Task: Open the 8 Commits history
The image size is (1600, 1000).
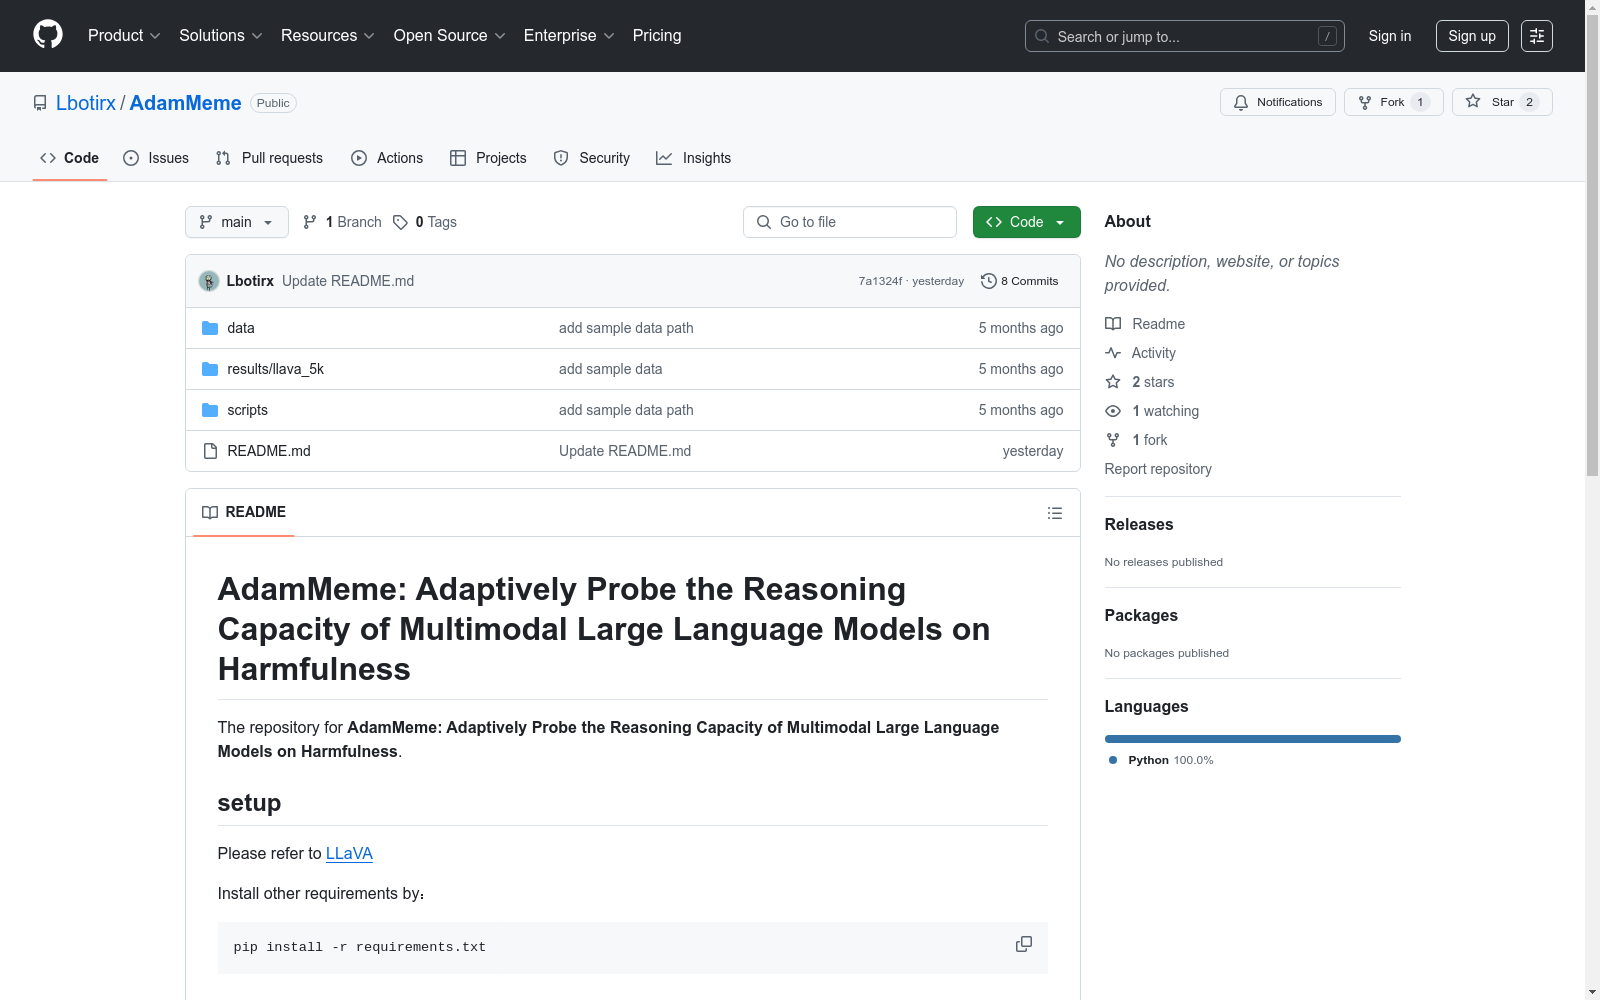Action: click(x=1020, y=281)
